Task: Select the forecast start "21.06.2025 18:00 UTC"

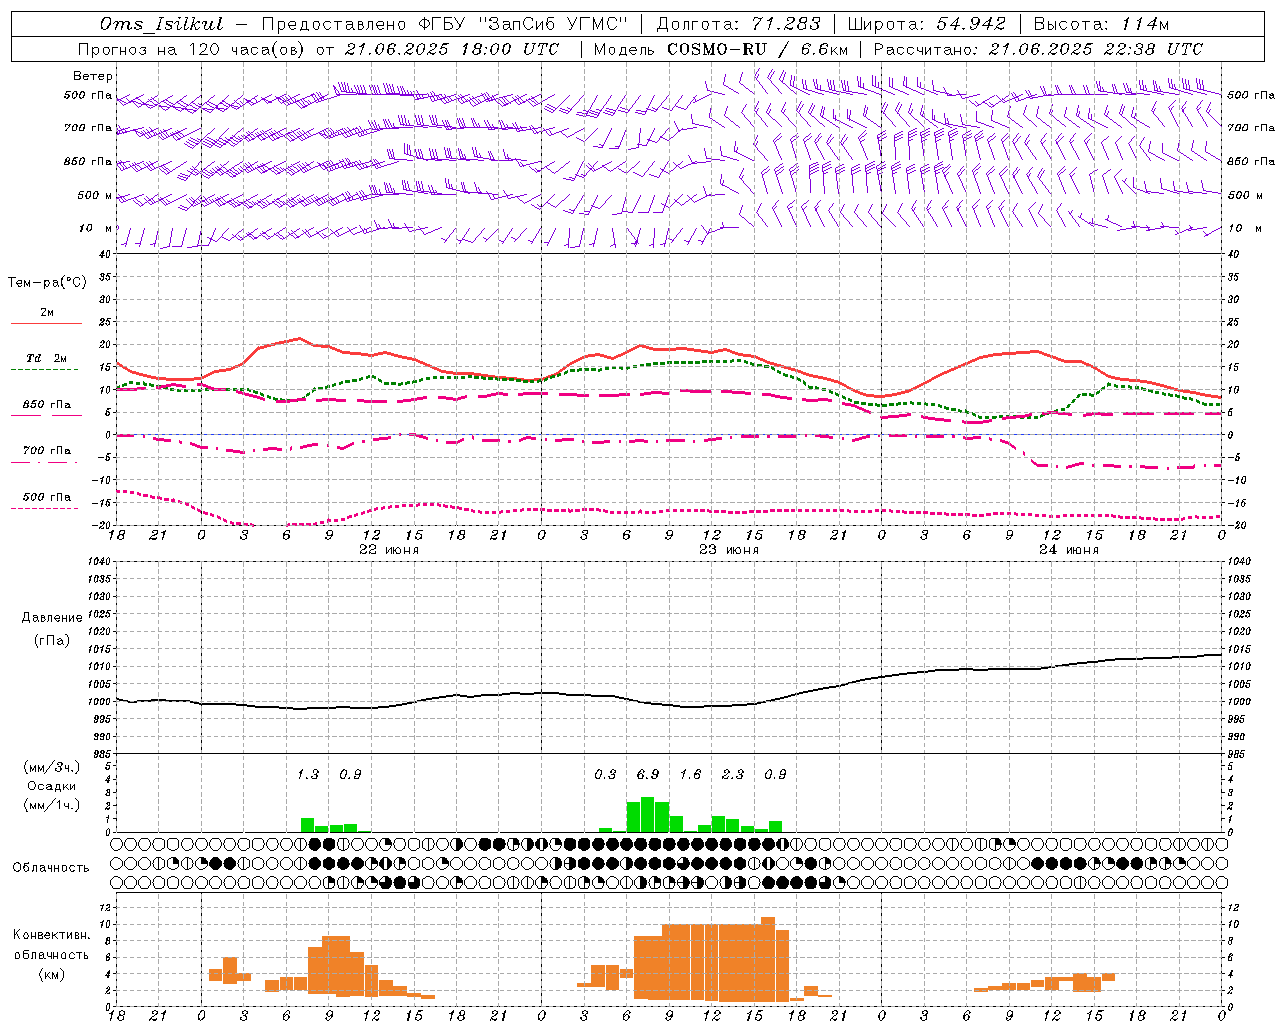Action: 452,49
